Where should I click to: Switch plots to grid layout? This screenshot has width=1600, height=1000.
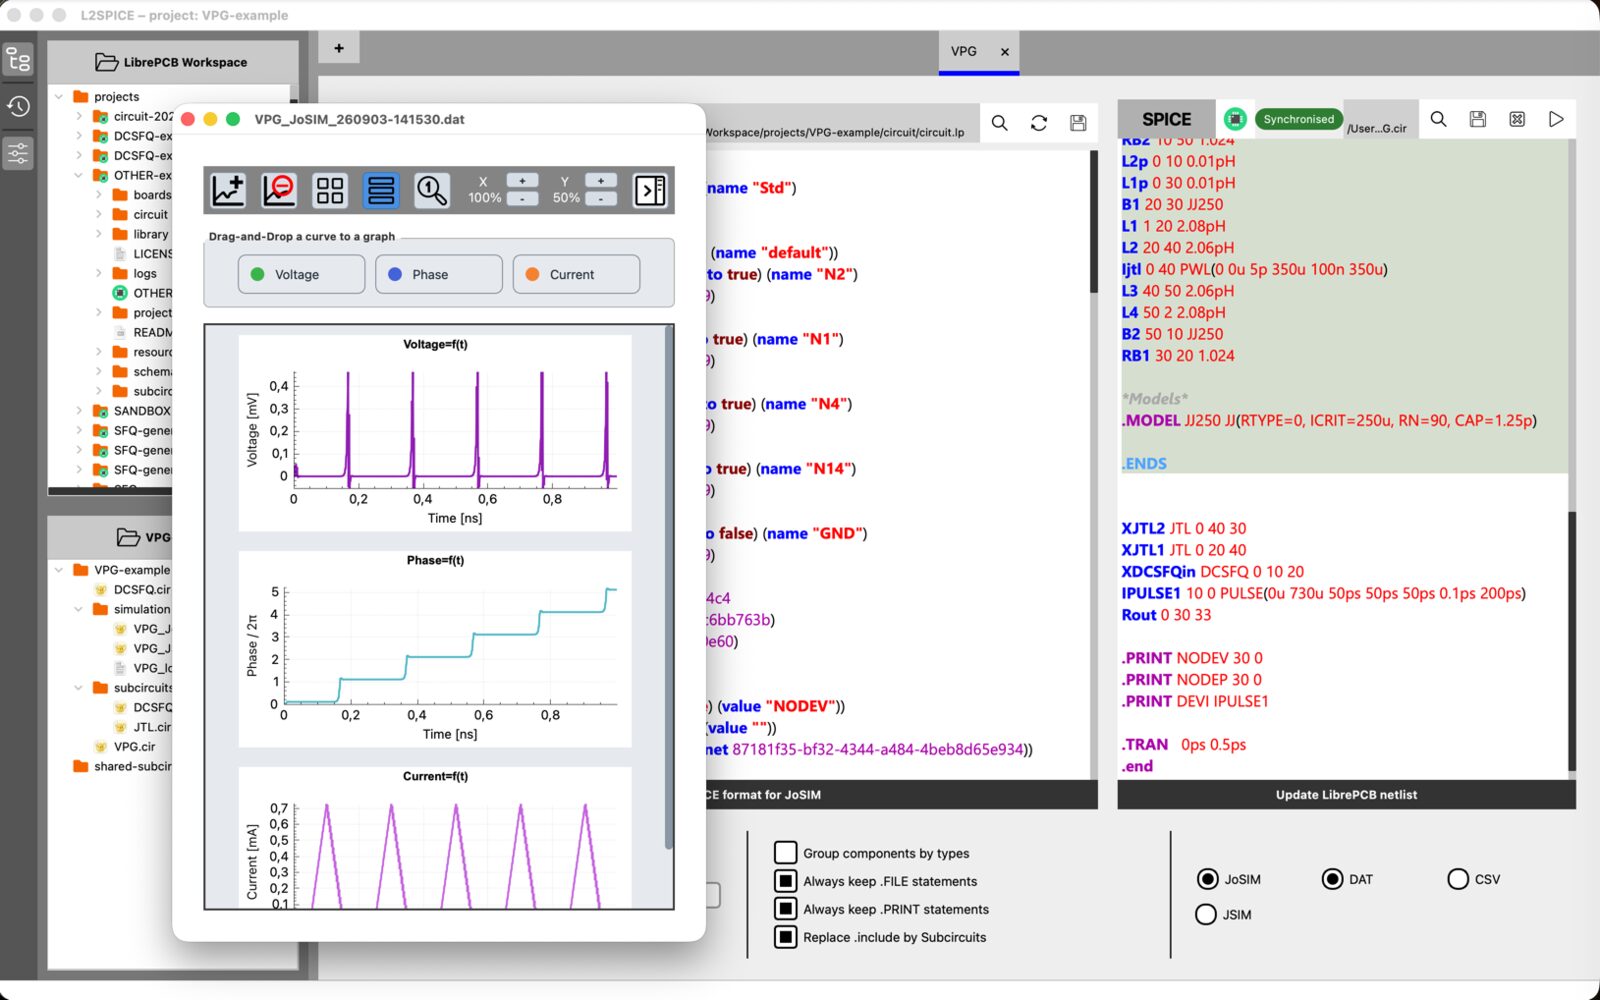coord(330,190)
